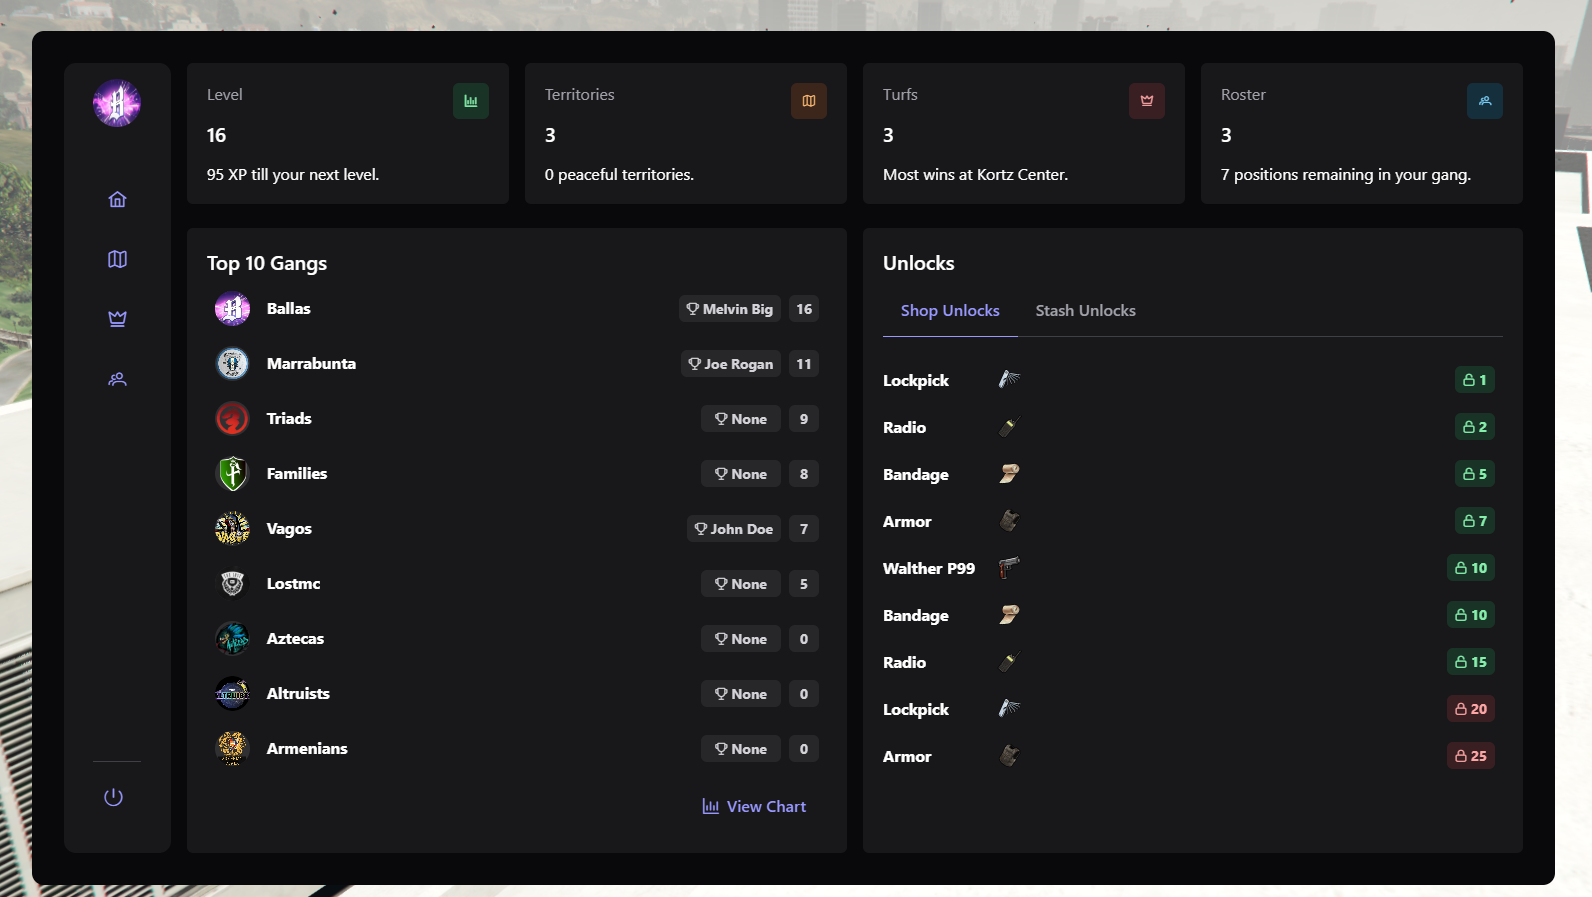Click the Level card chart icon
This screenshot has width=1592, height=897.
470,101
